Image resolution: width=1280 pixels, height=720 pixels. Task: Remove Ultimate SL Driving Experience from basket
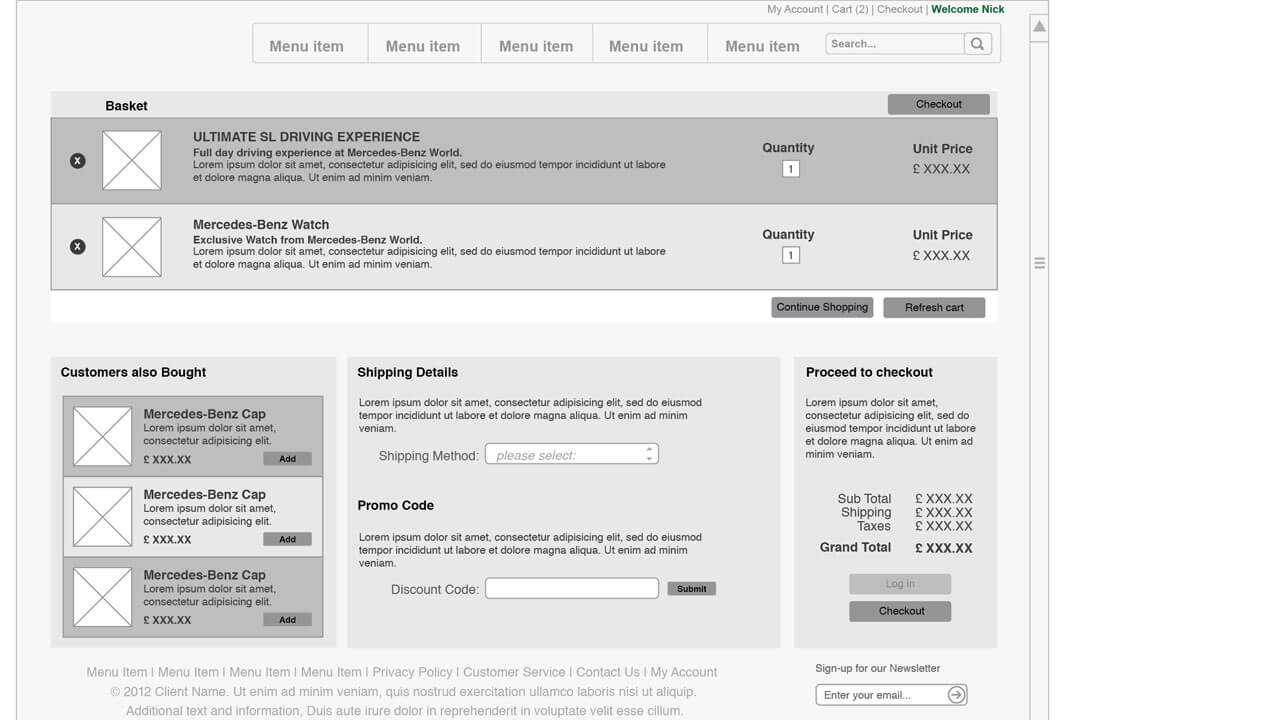coord(78,161)
